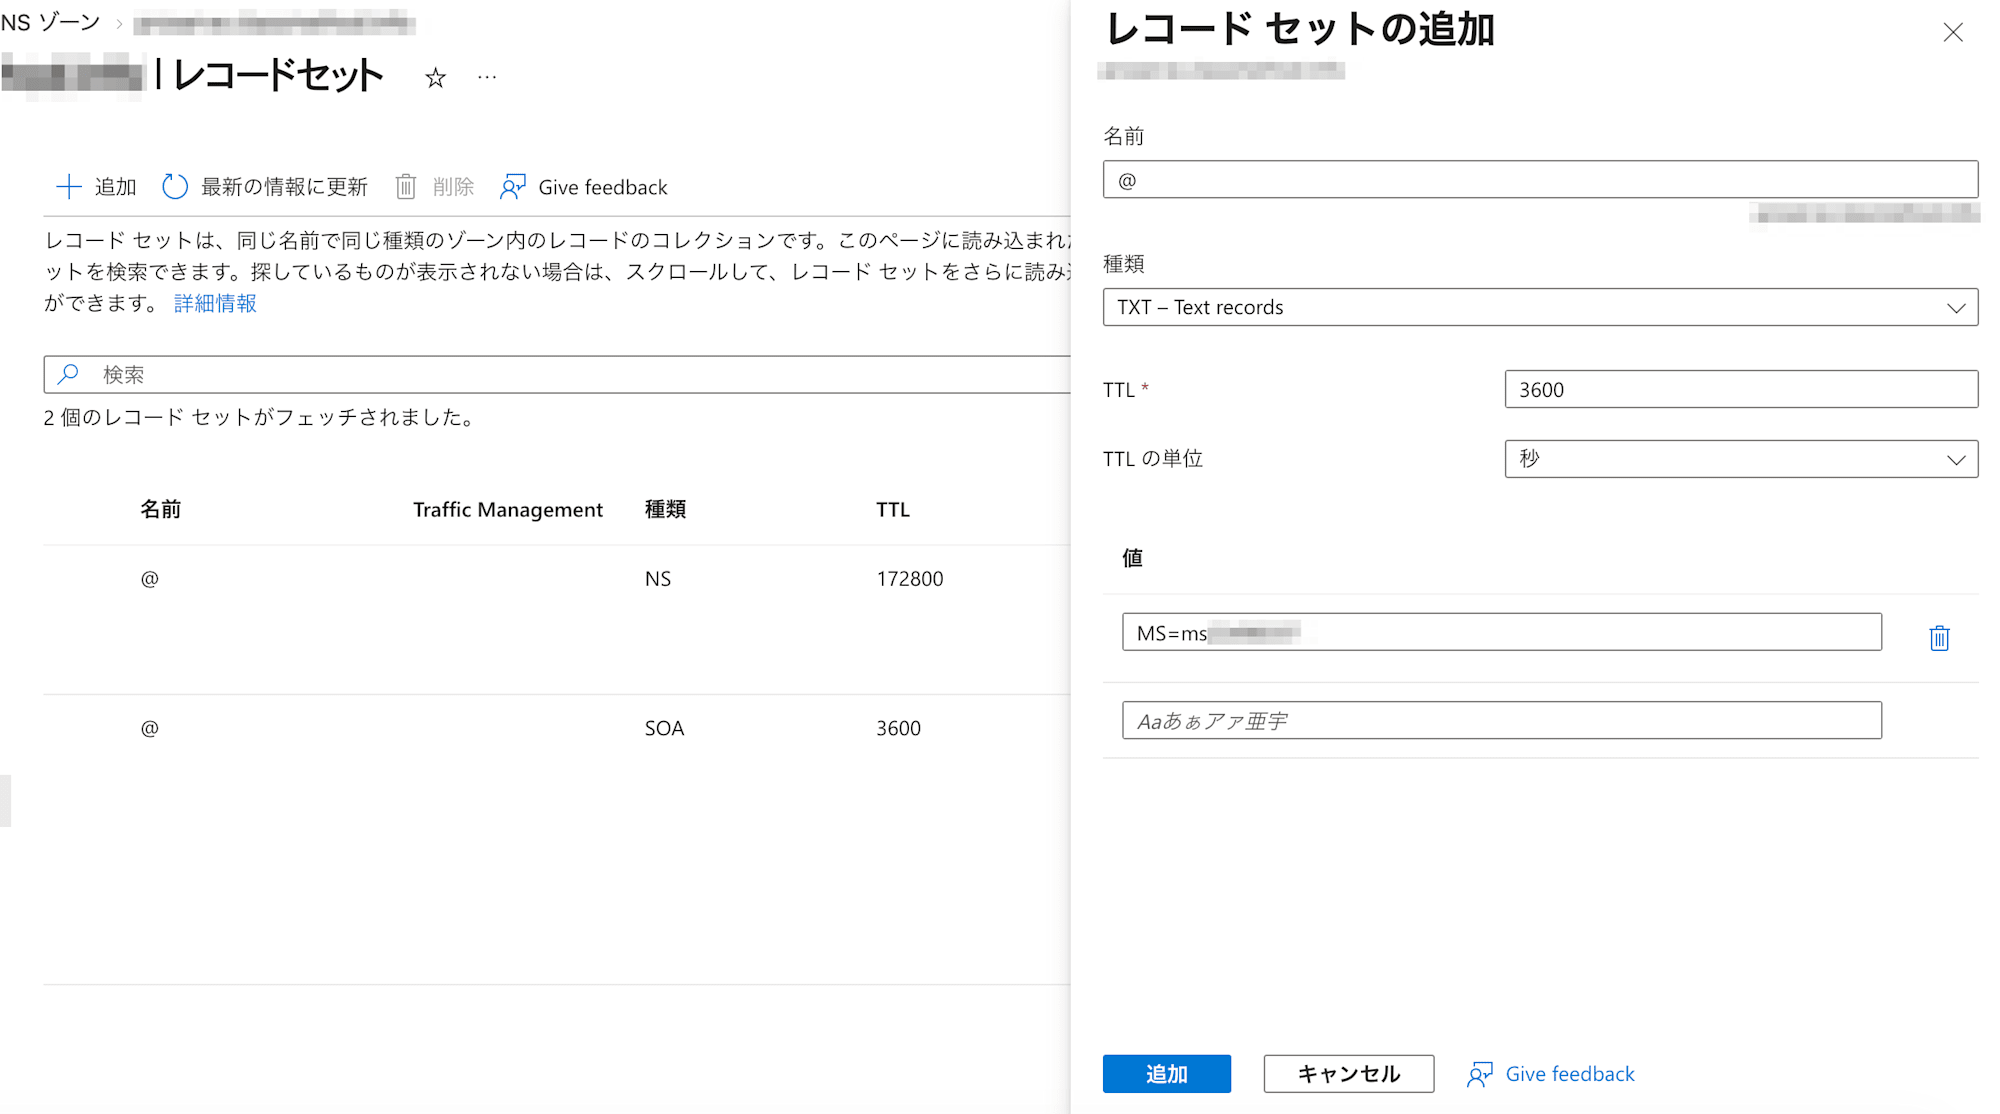
Task: Open the ellipsis more options menu
Action: coord(487,77)
